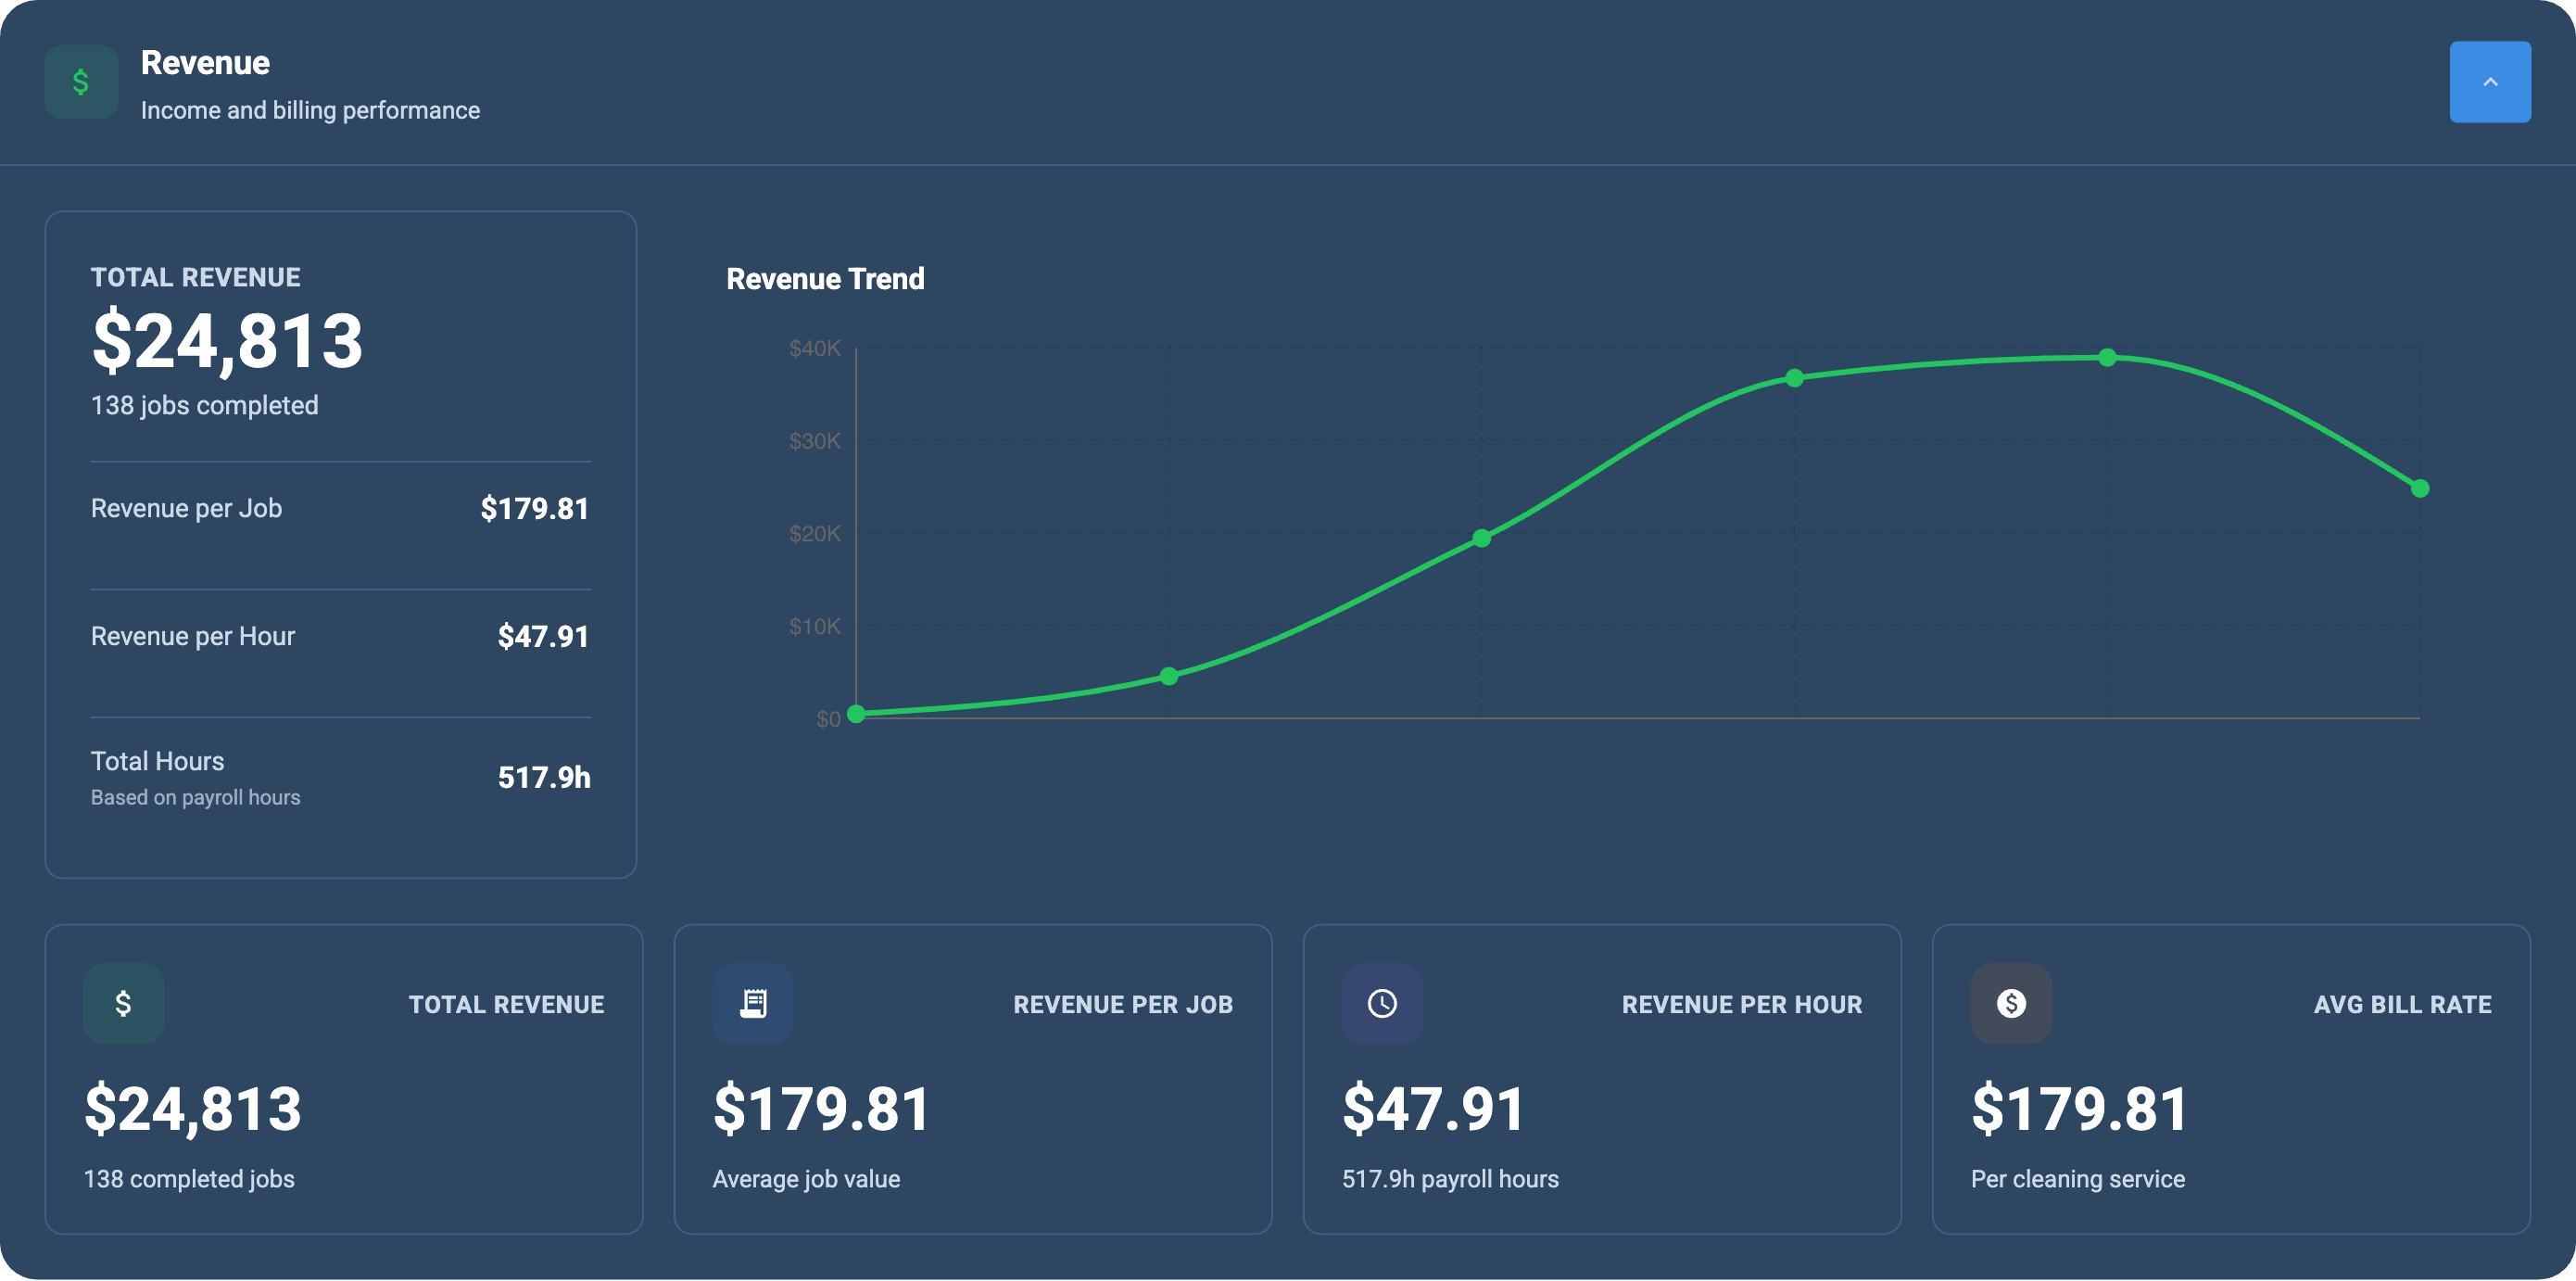Click the Total Hours 517.9h value
The image size is (2576, 1281).
544,778
